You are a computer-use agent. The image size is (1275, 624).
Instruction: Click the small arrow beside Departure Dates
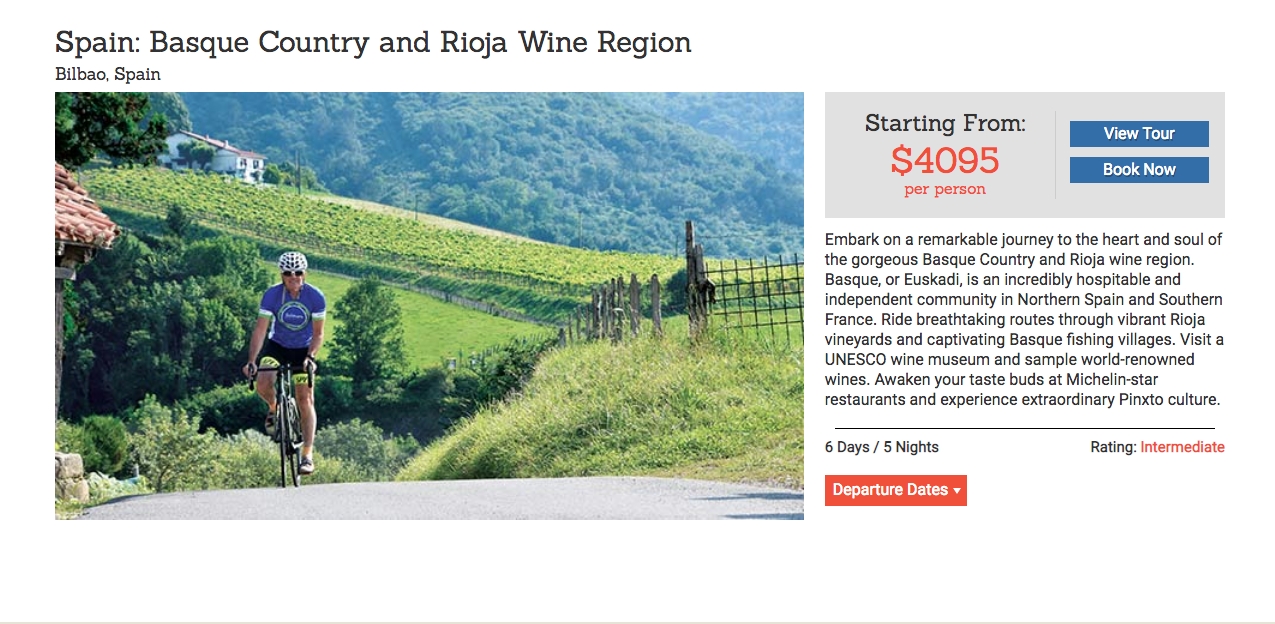(957, 491)
